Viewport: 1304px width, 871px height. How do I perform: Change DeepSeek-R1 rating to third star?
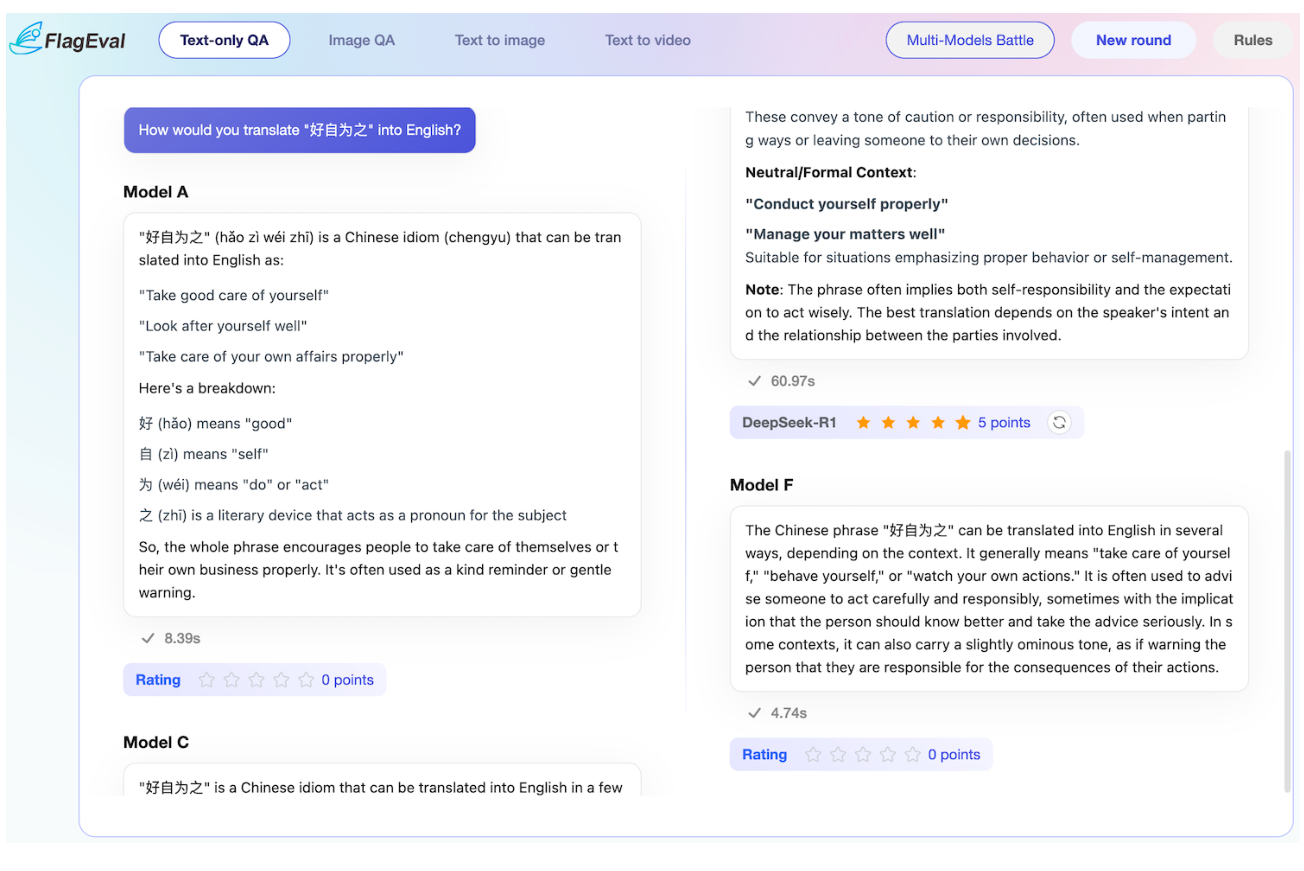click(913, 423)
